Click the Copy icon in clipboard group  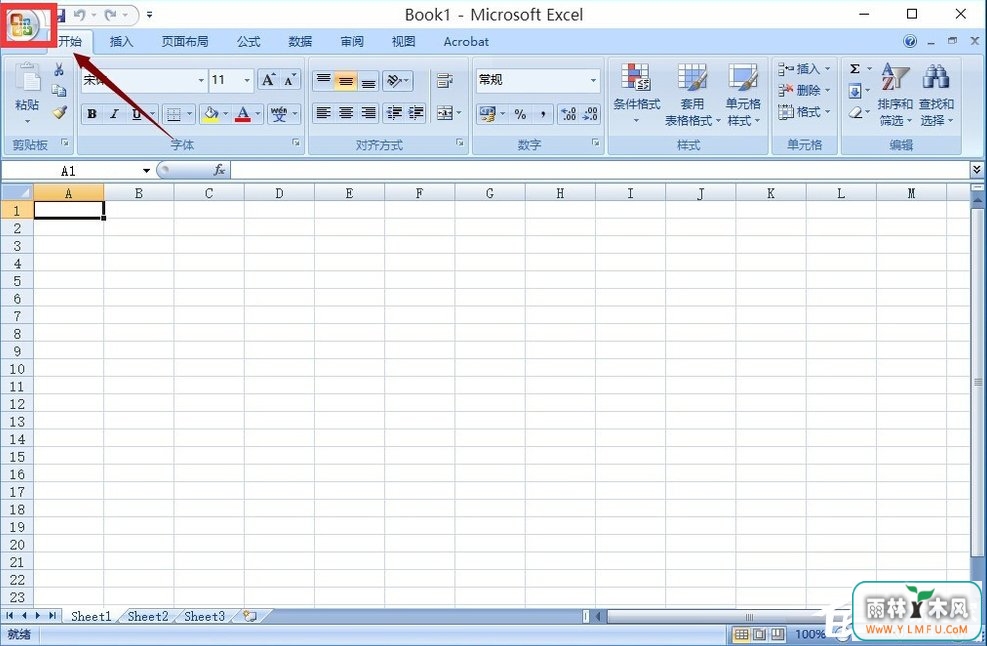pos(59,91)
